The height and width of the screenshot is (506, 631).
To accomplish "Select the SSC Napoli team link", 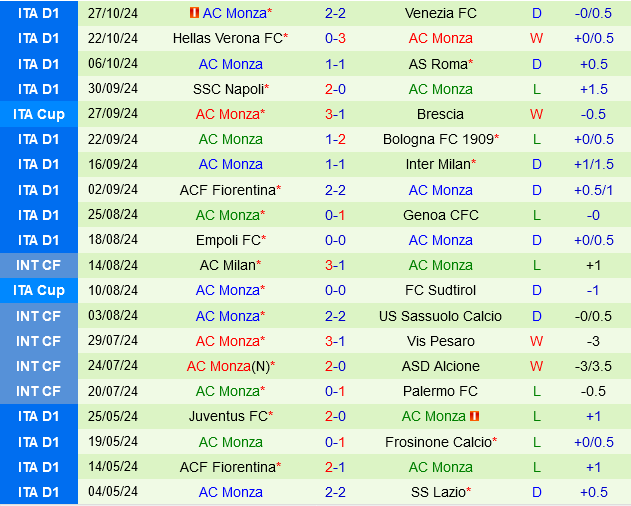I will [229, 89].
